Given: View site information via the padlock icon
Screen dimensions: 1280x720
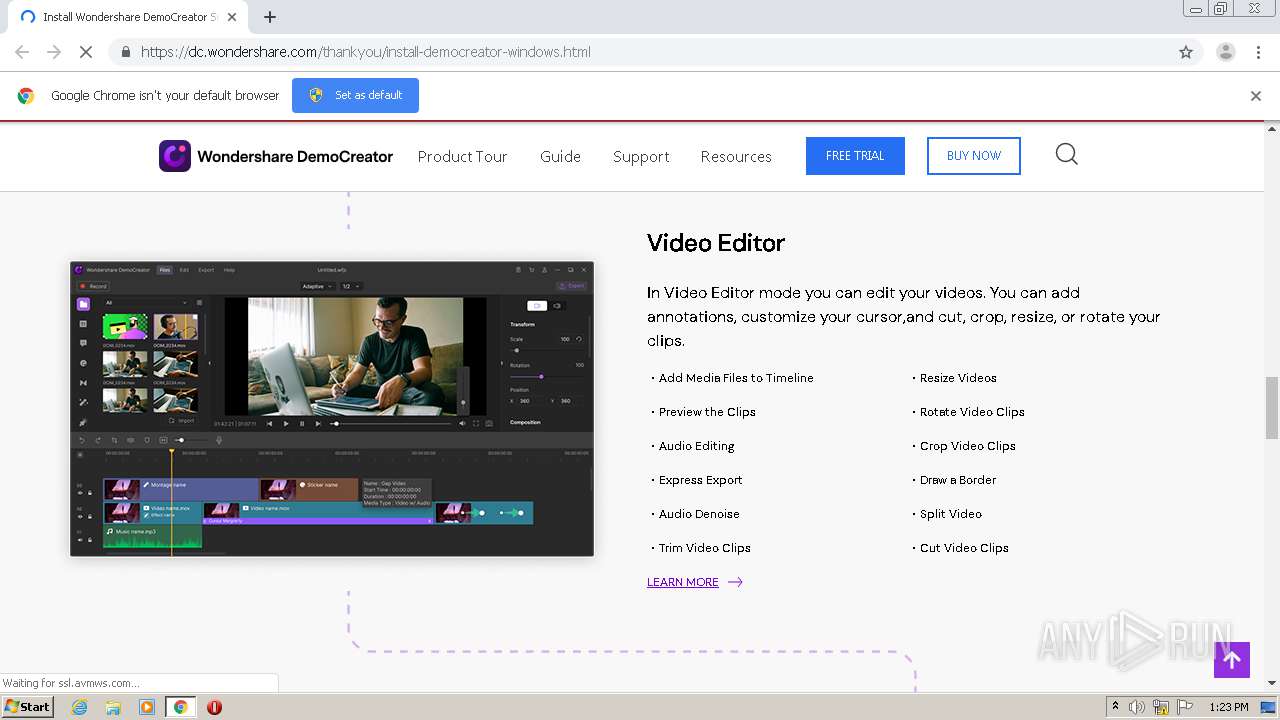Looking at the screenshot, I should 126,52.
